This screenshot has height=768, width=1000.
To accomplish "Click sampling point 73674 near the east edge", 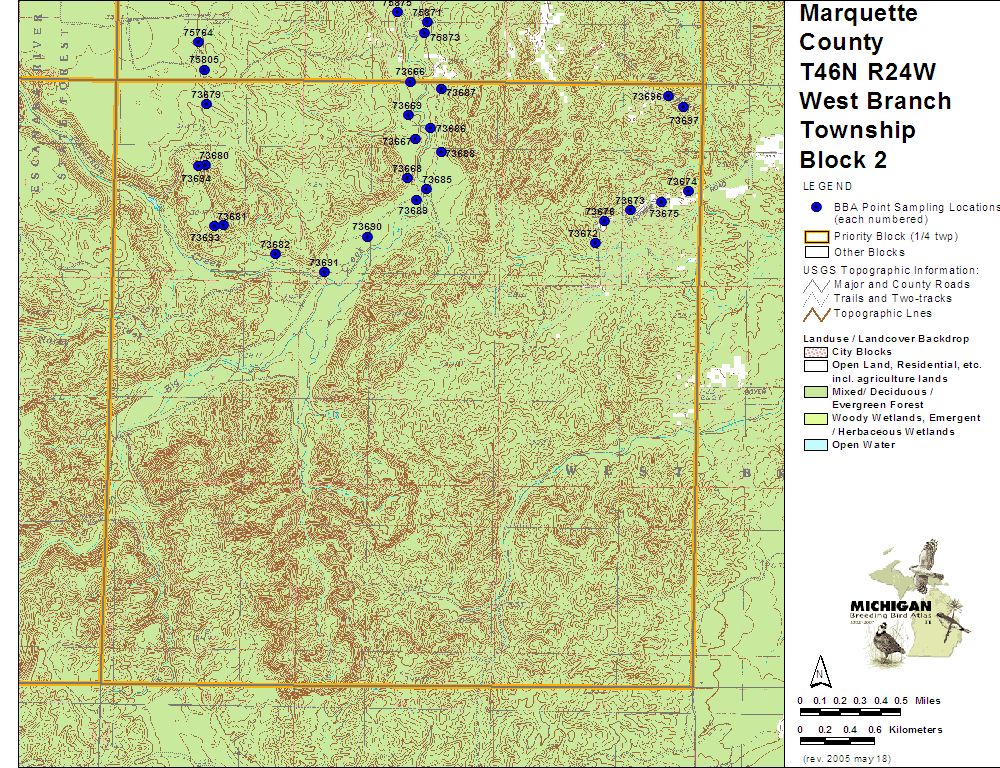I will [688, 191].
